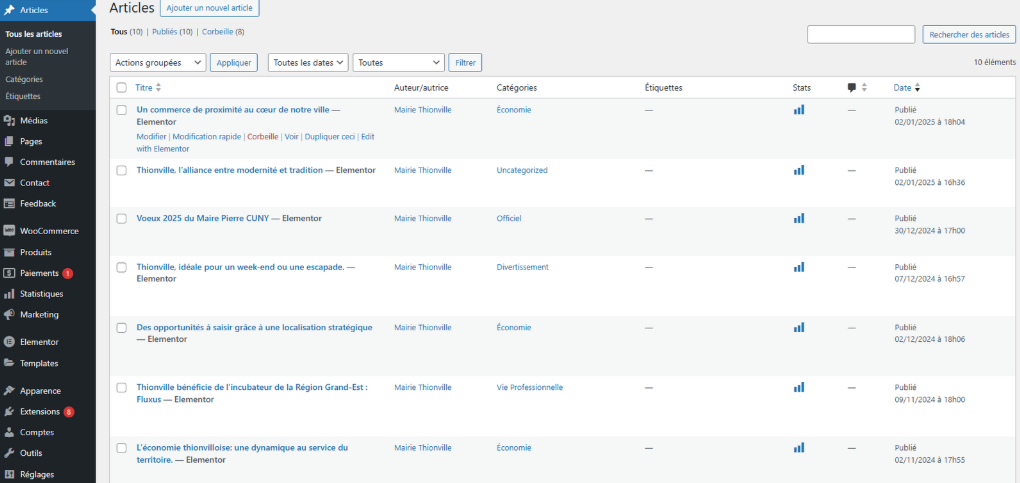This screenshot has height=483, width=1020.
Task: Click the WooCommerce logo icon
Action: 9,231
